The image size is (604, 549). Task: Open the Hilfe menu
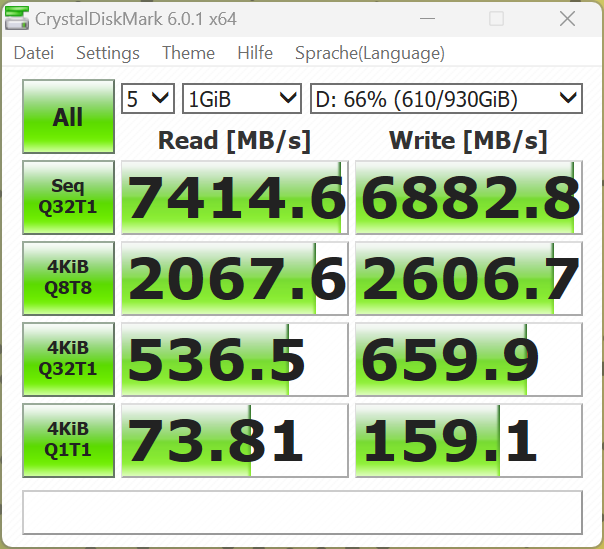coord(255,53)
